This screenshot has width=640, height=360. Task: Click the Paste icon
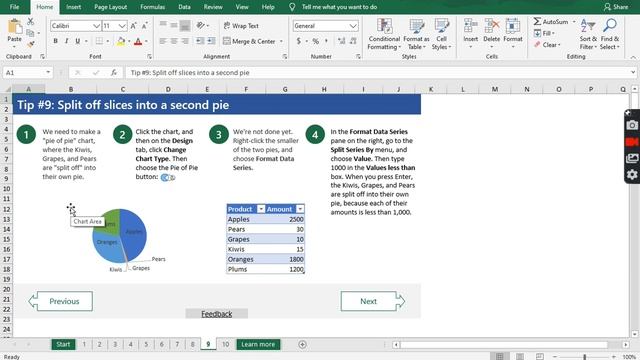click(x=14, y=27)
